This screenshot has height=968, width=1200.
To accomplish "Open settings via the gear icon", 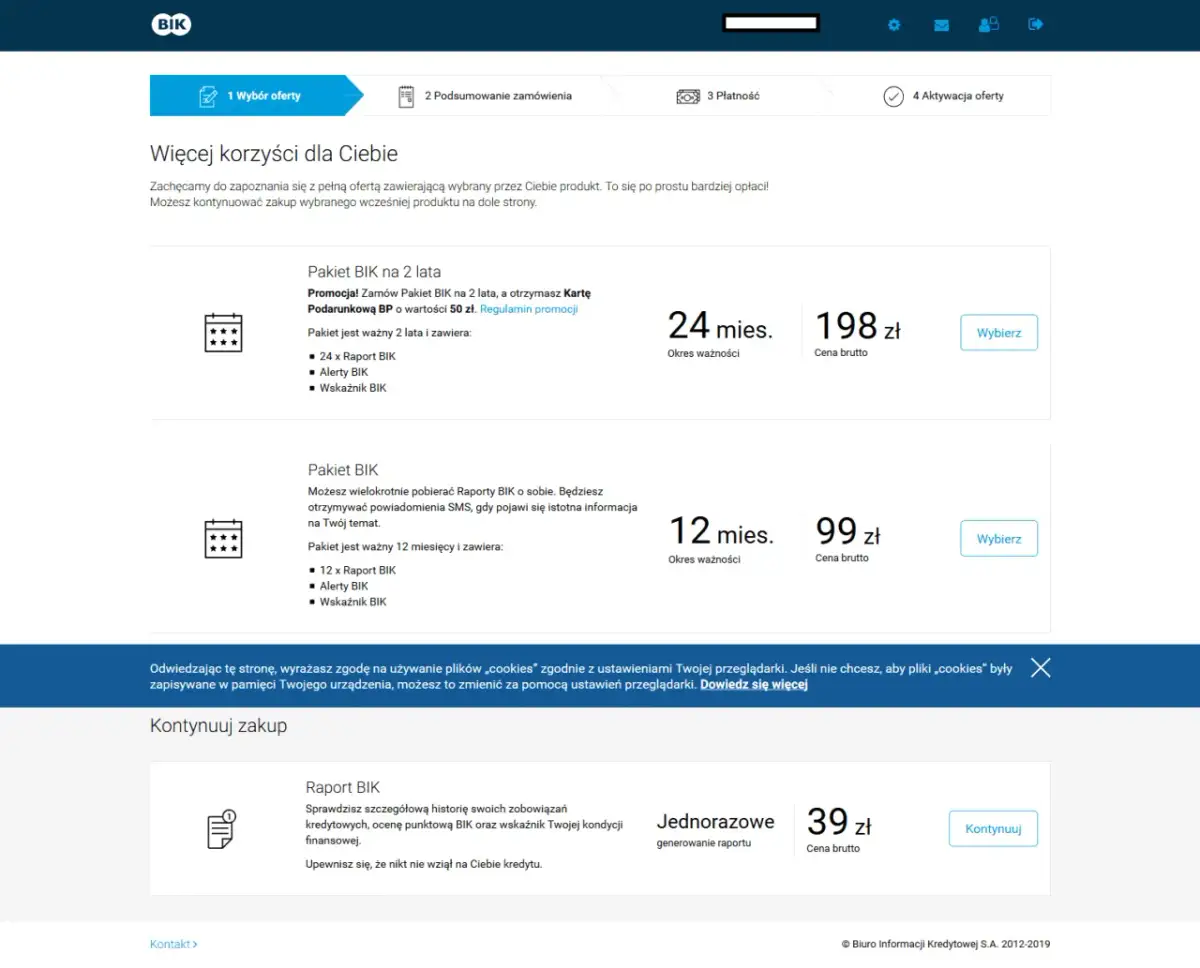I will [894, 25].
